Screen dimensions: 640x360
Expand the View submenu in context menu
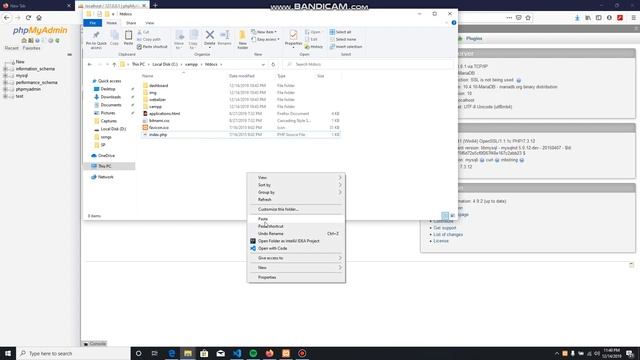[x=296, y=178]
